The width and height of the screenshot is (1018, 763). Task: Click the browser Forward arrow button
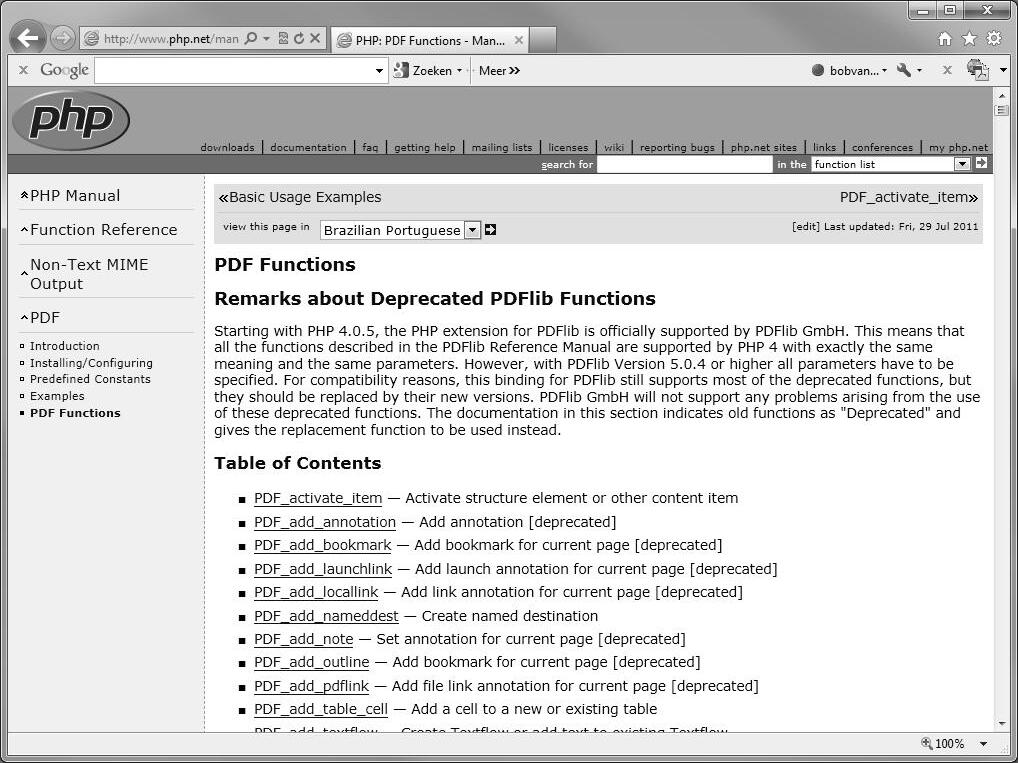point(62,38)
